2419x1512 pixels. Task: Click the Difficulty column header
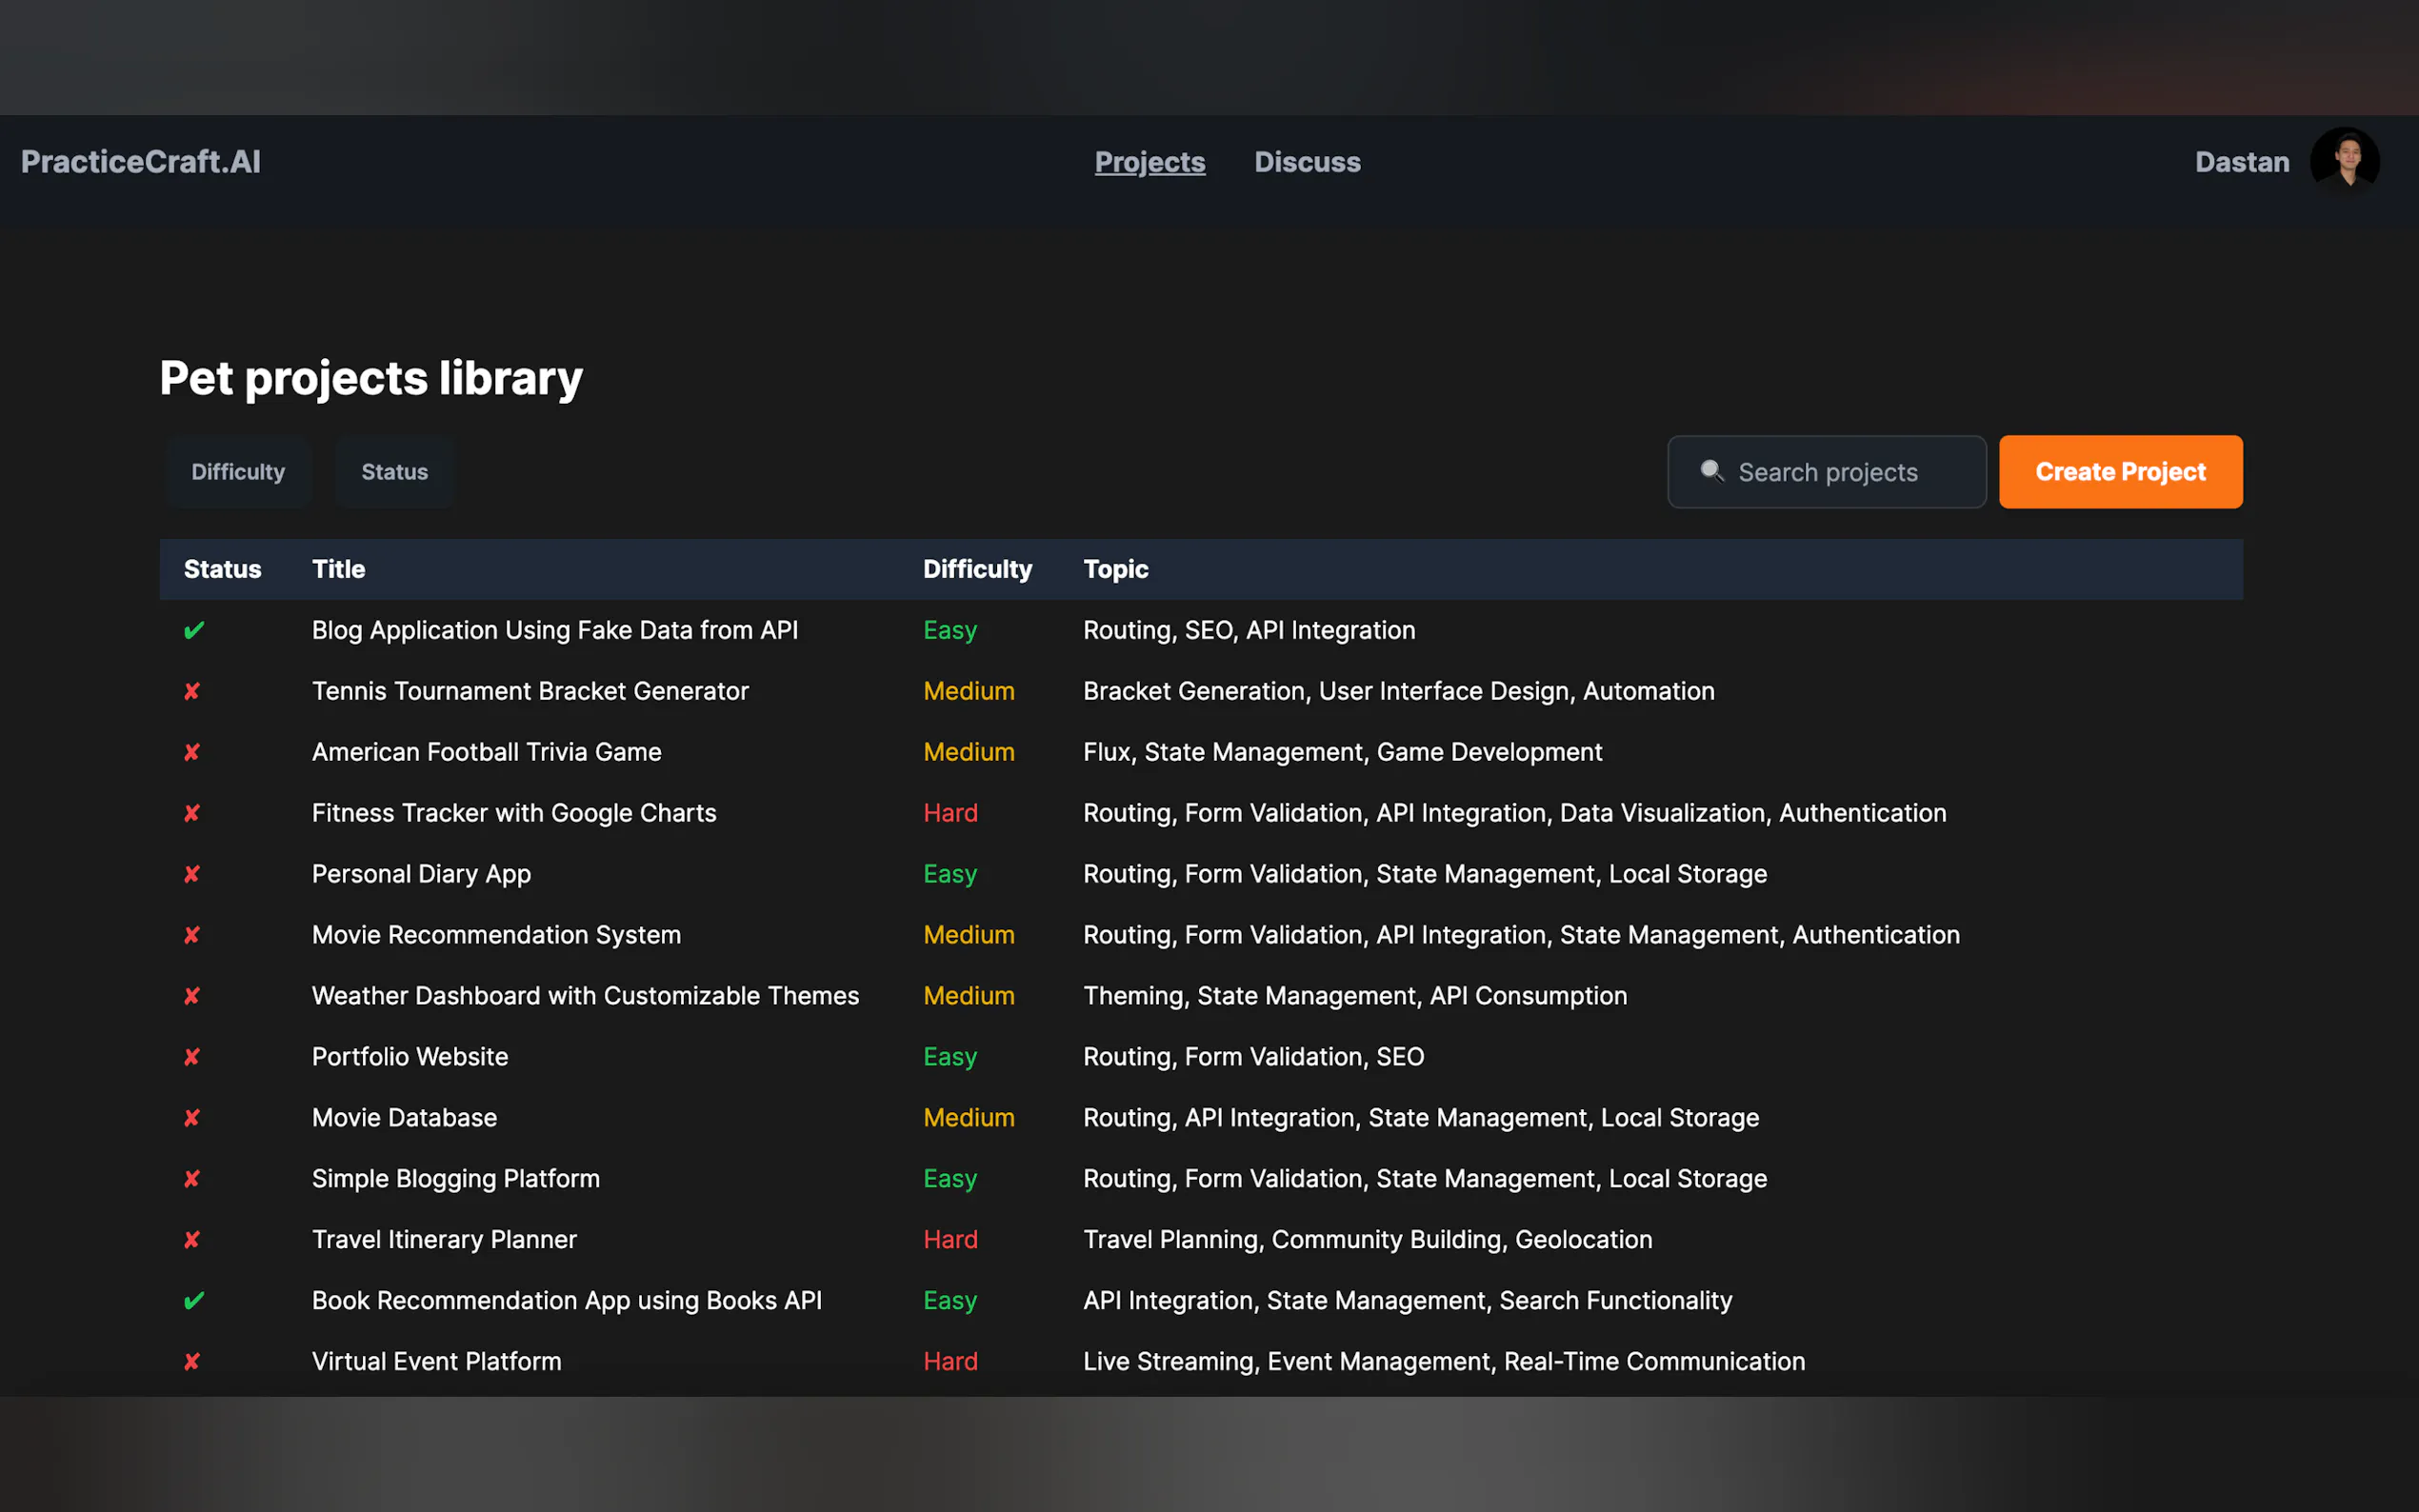(976, 569)
